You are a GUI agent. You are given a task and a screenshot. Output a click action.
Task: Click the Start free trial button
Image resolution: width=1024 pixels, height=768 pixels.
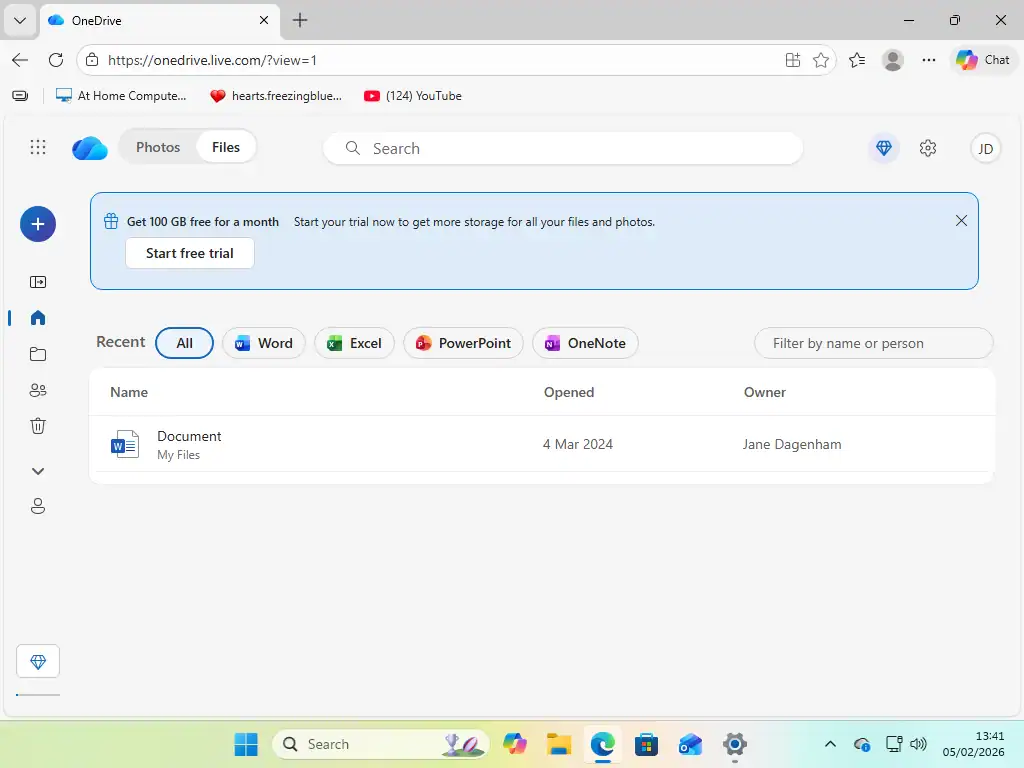coord(189,253)
